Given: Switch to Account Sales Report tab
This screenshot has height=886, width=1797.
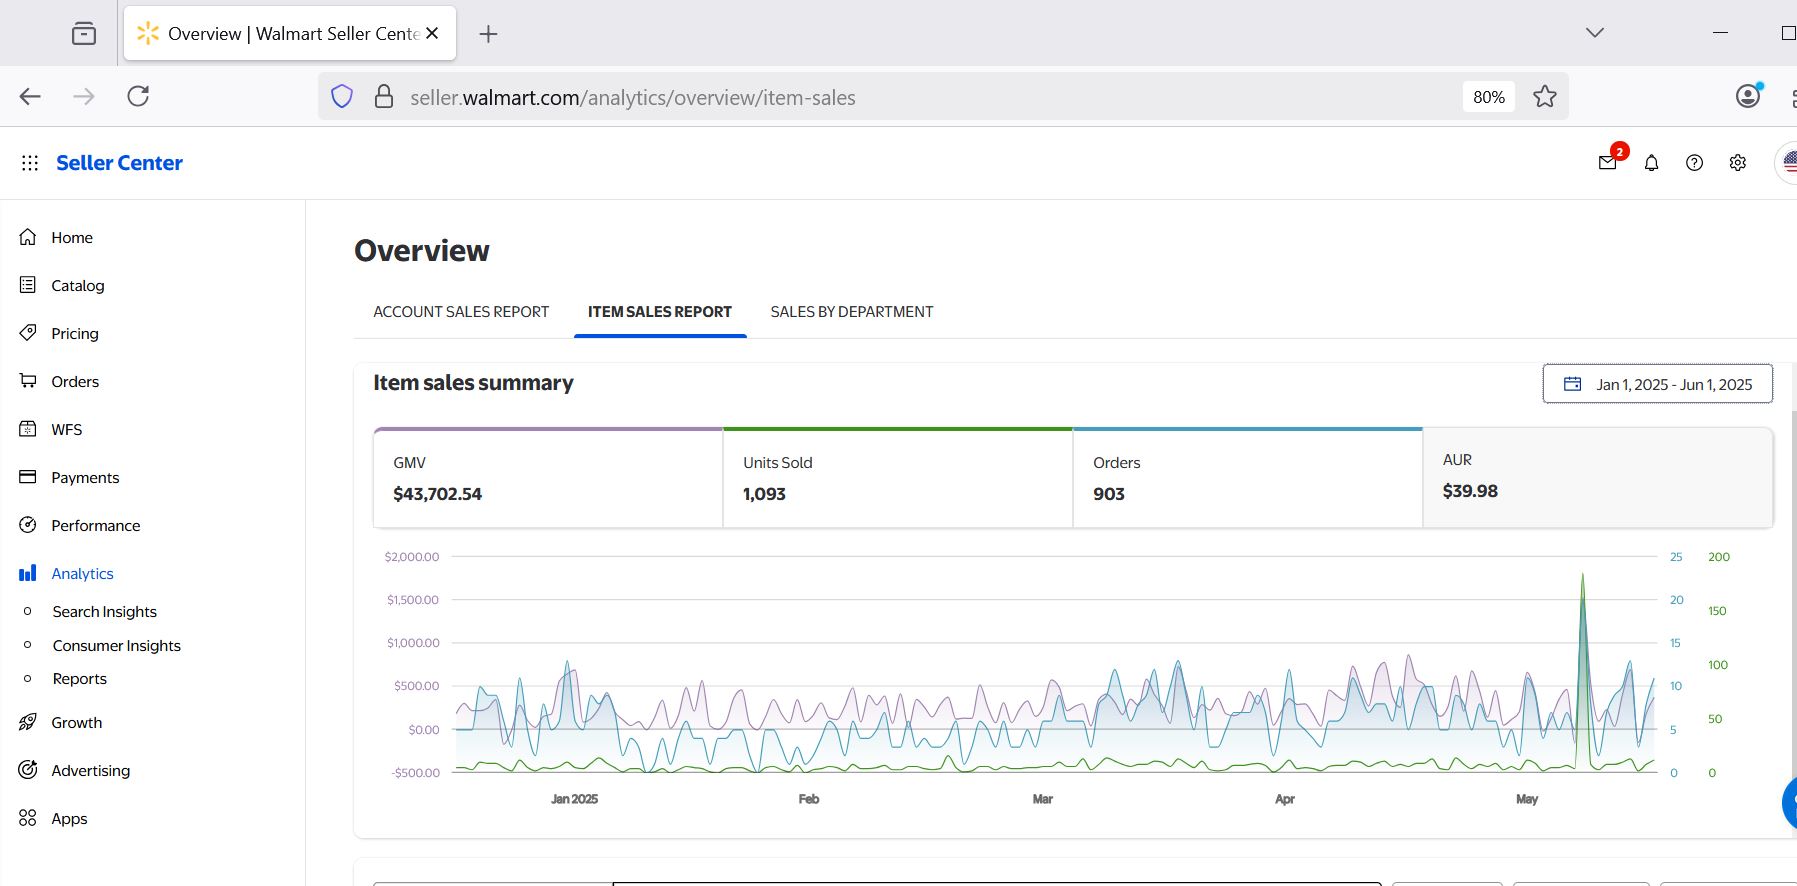Looking at the screenshot, I should point(461,312).
